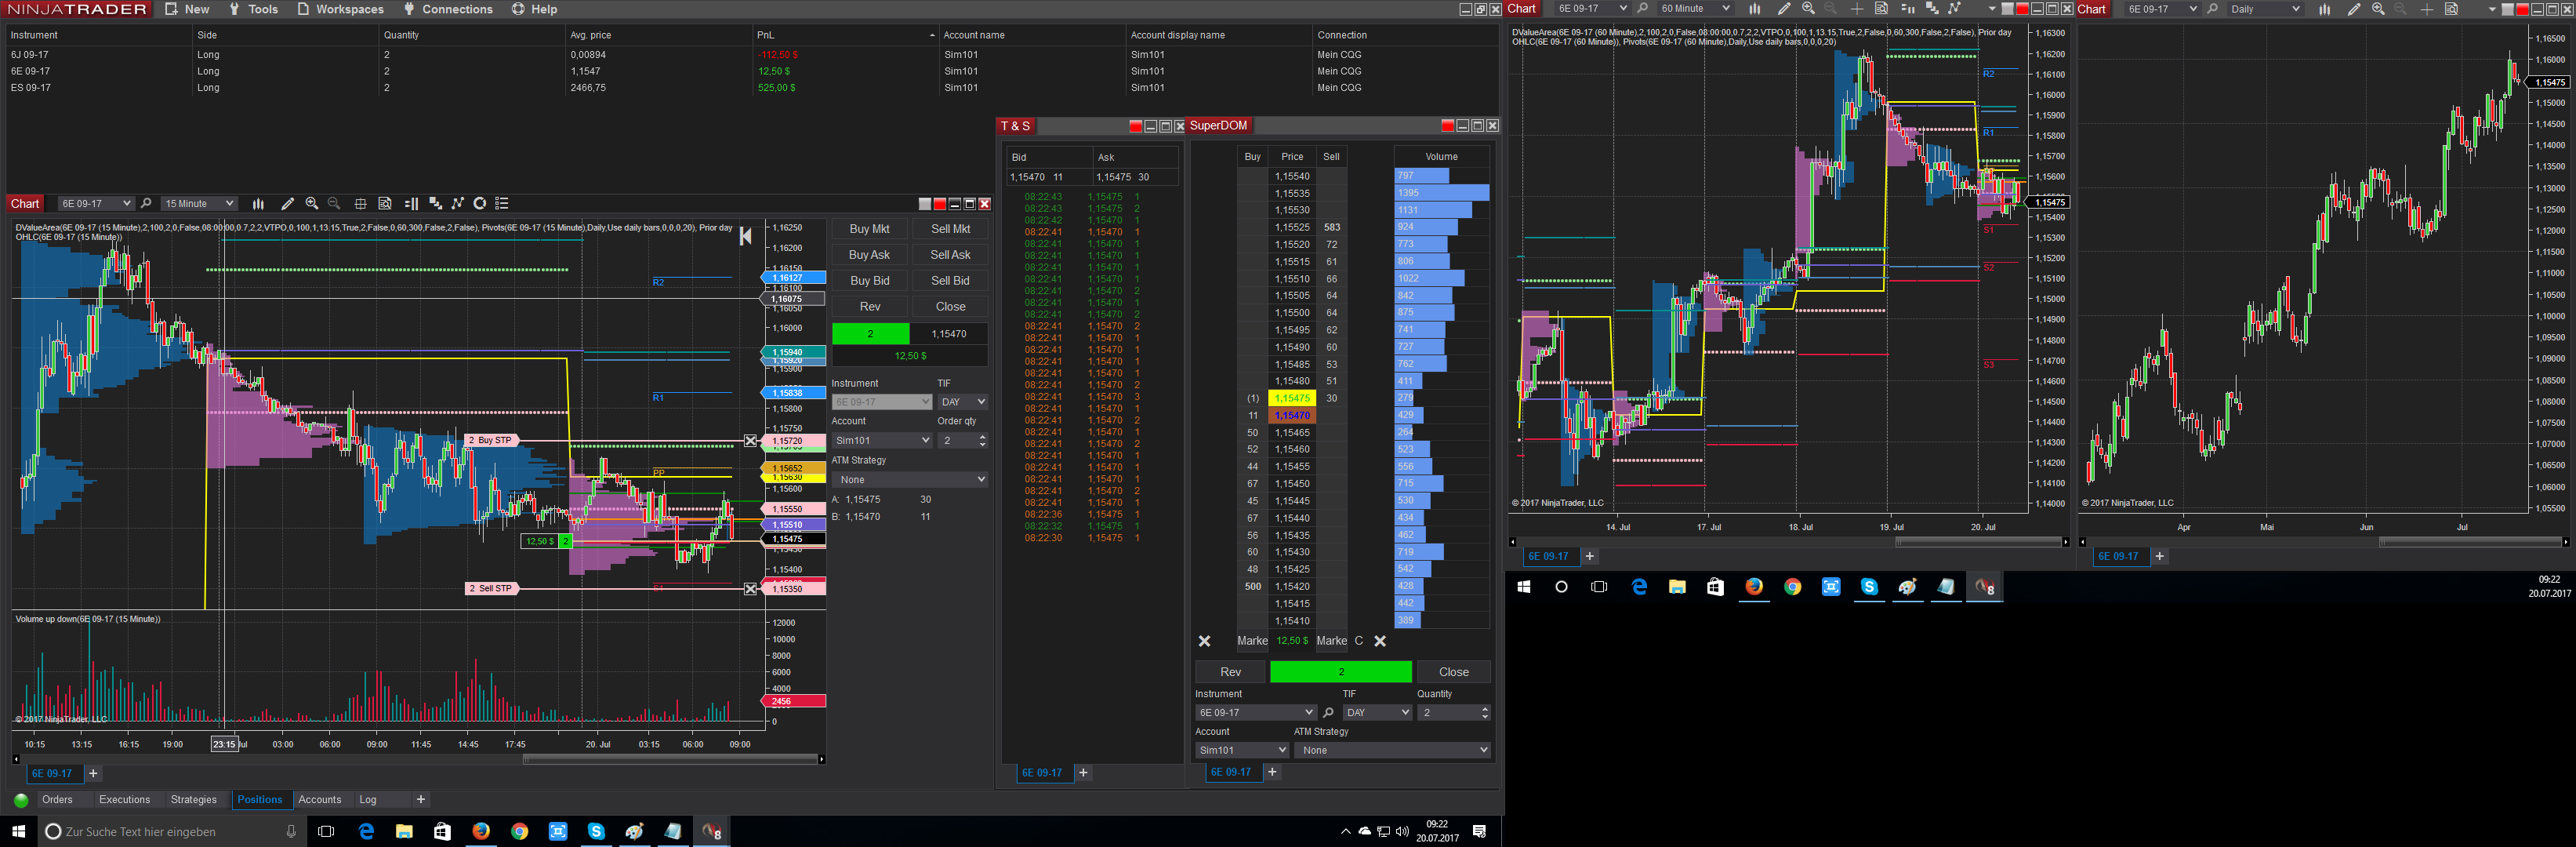Open Skype from the Windows taskbar
This screenshot has height=847, width=2576.
[596, 831]
